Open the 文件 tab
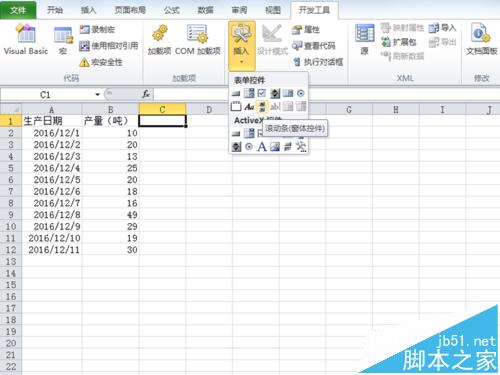500x375 pixels. point(18,10)
